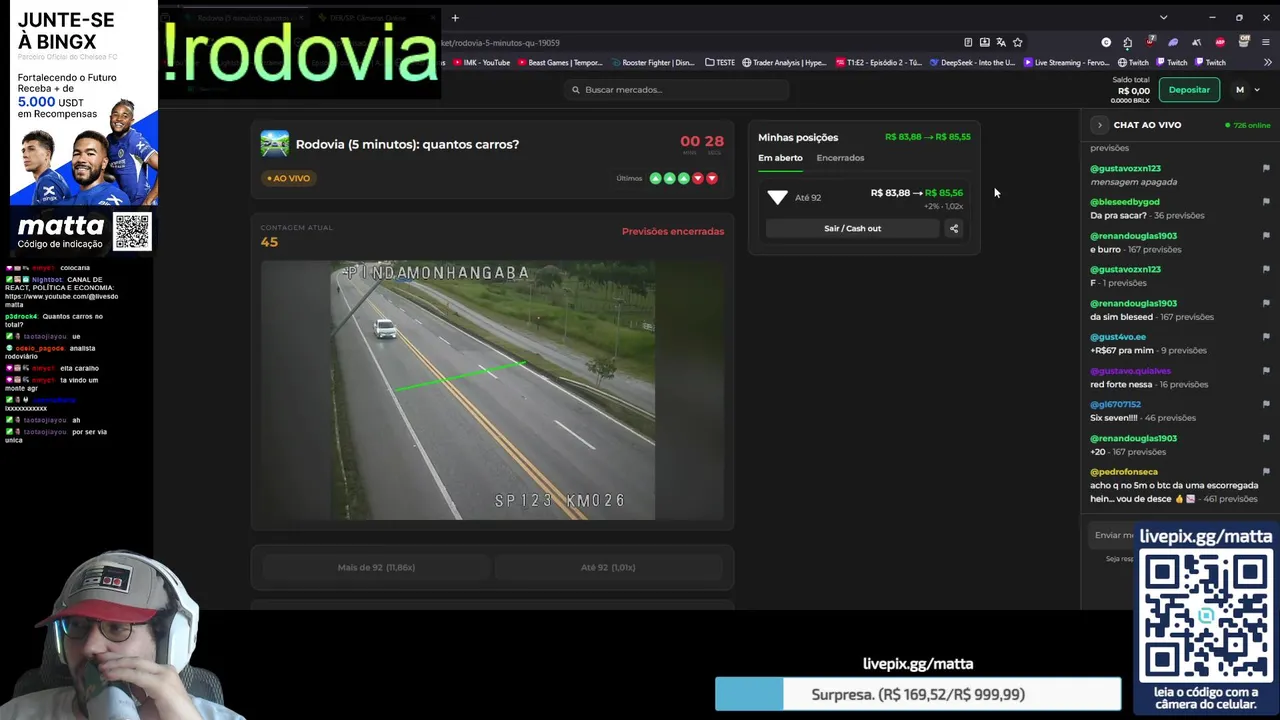Flag the 'red forte nessa' message
The height and width of the screenshot is (720, 1280).
pos(1266,371)
